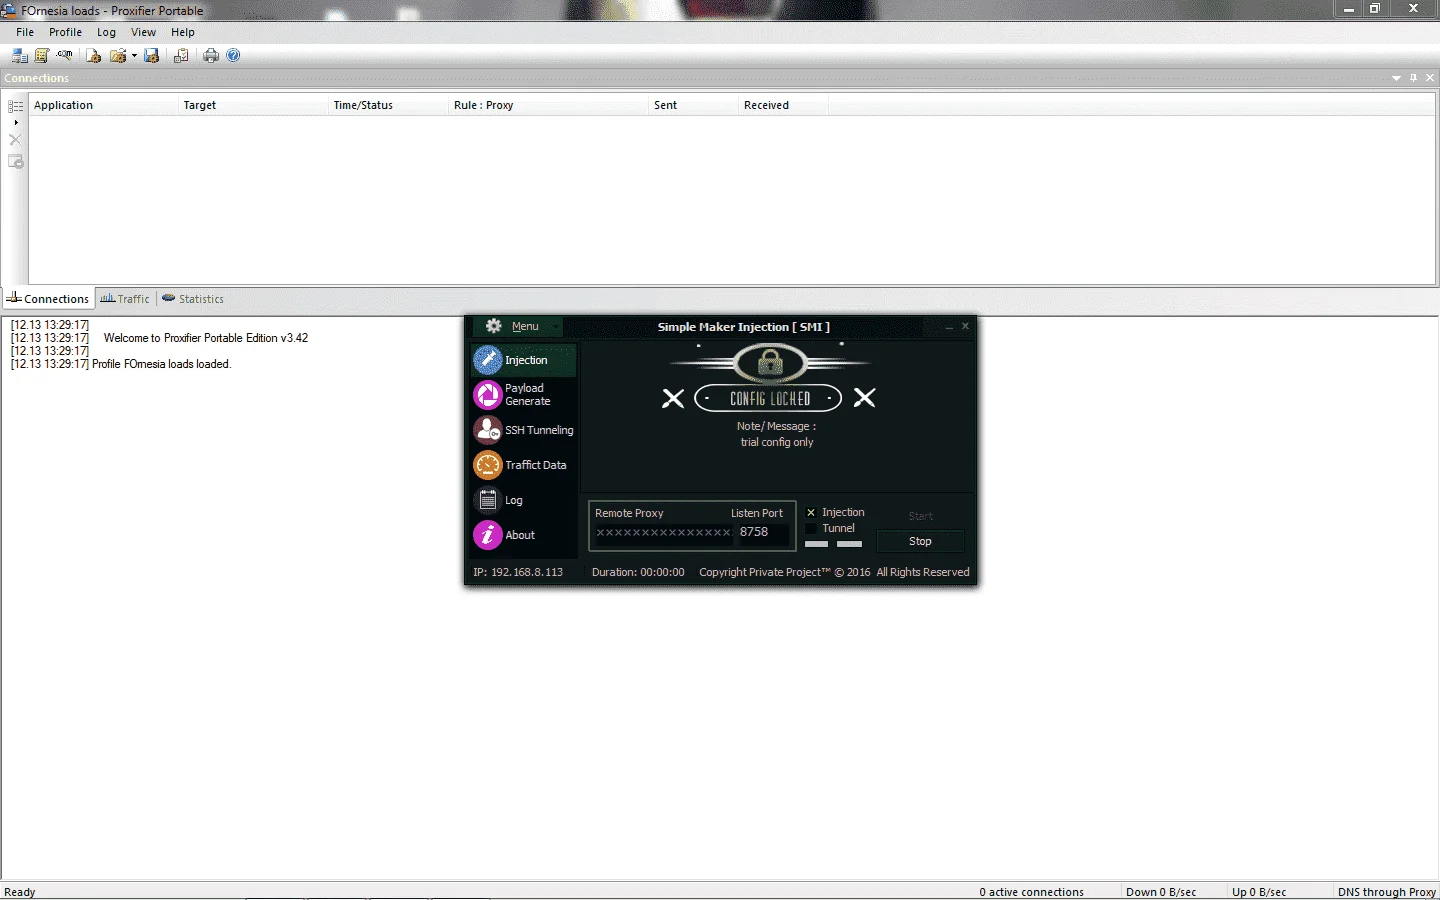Screen dimensions: 1440x900
Task: Close the Connections pane
Action: [x=1430, y=78]
